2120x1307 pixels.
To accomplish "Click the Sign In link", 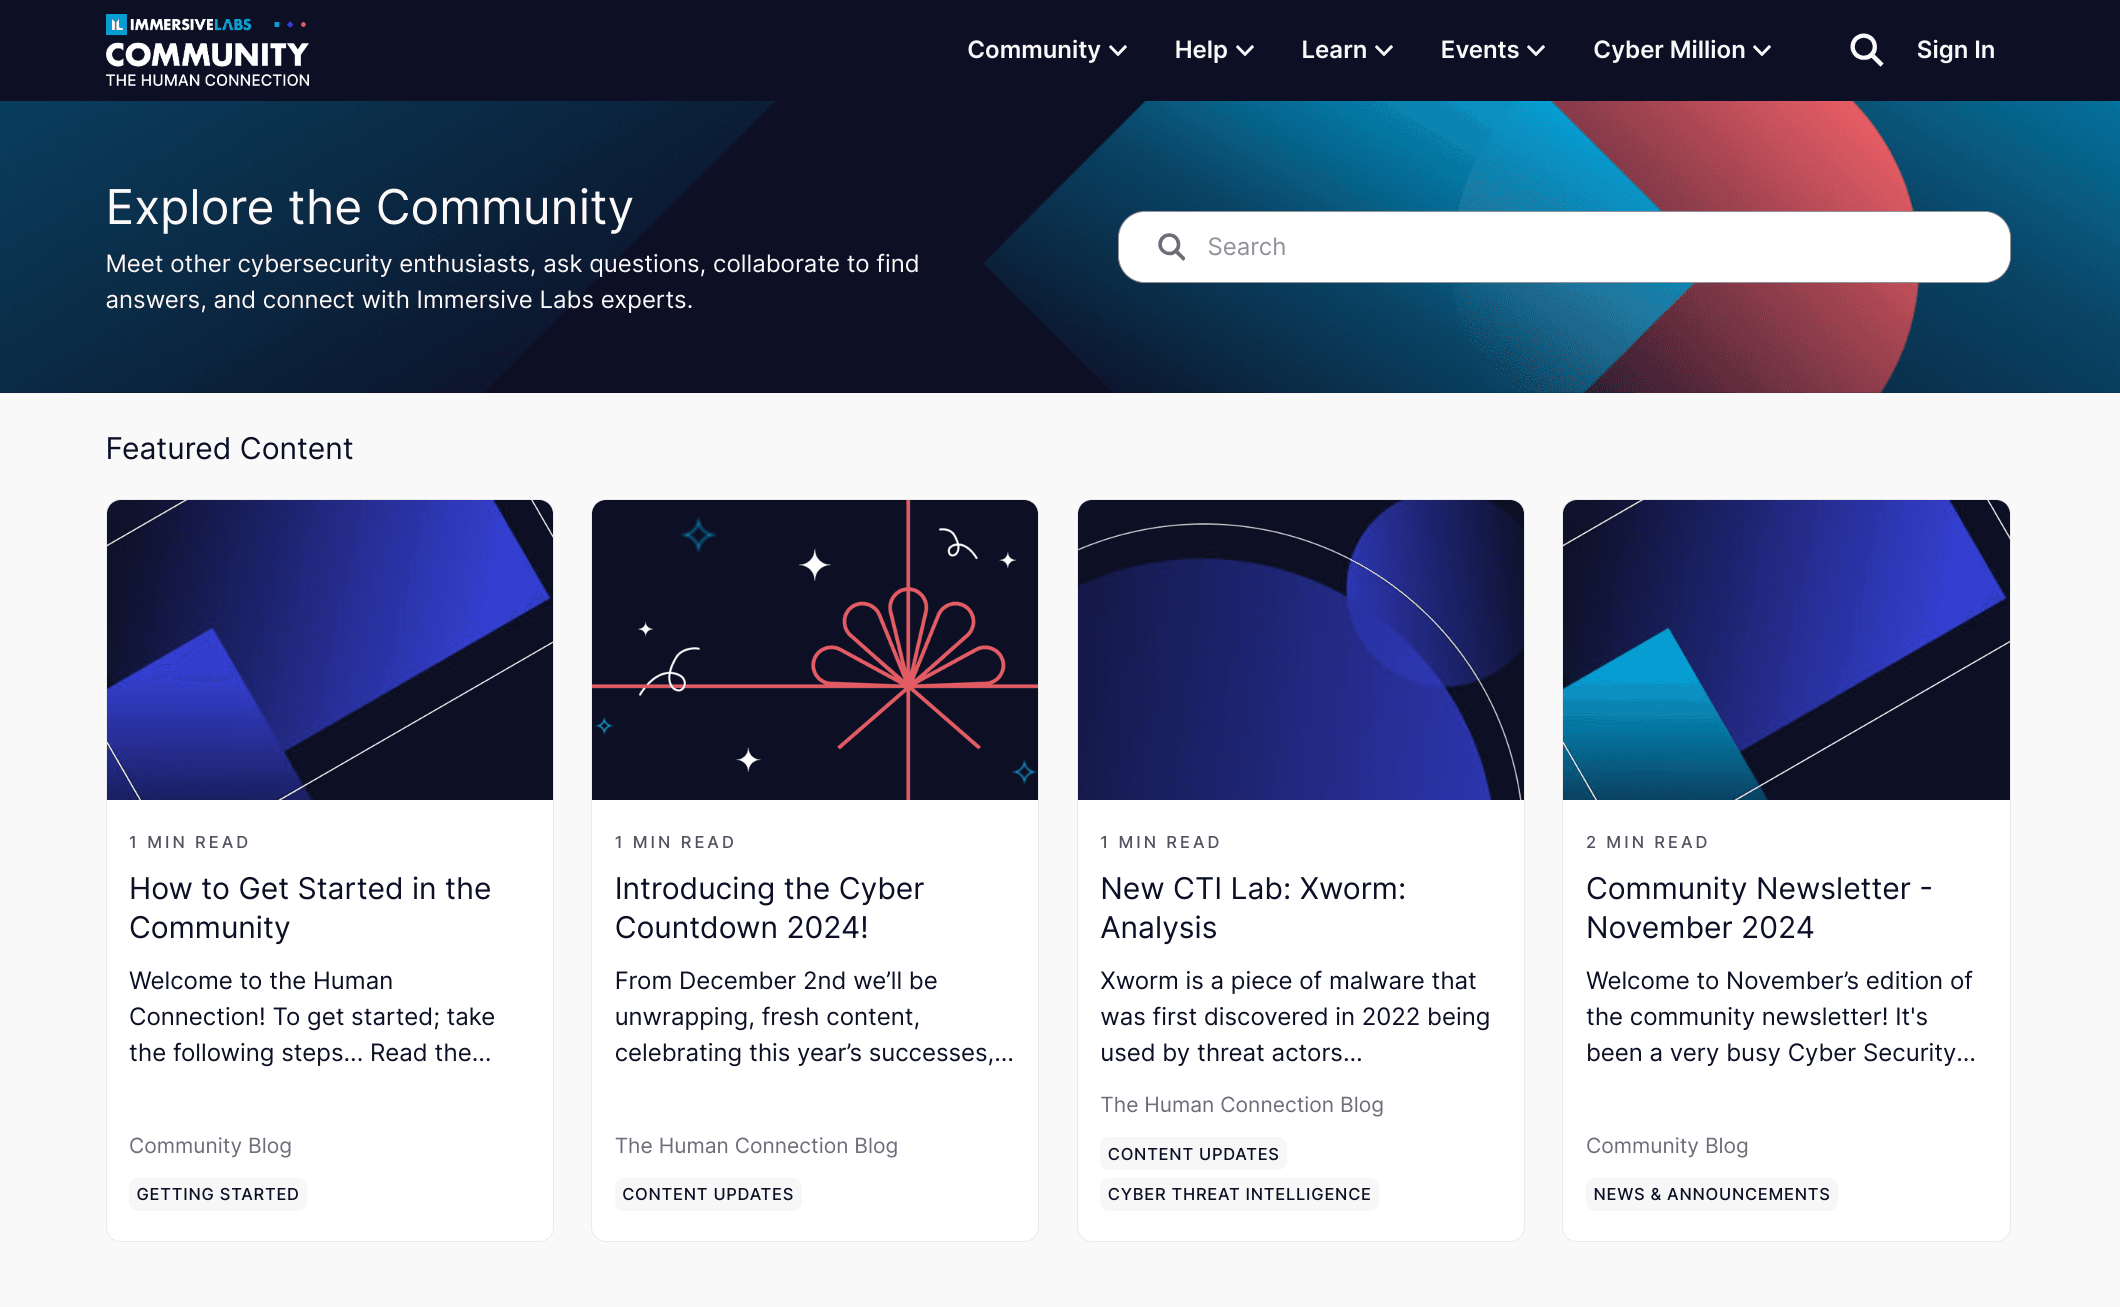I will (x=1955, y=49).
